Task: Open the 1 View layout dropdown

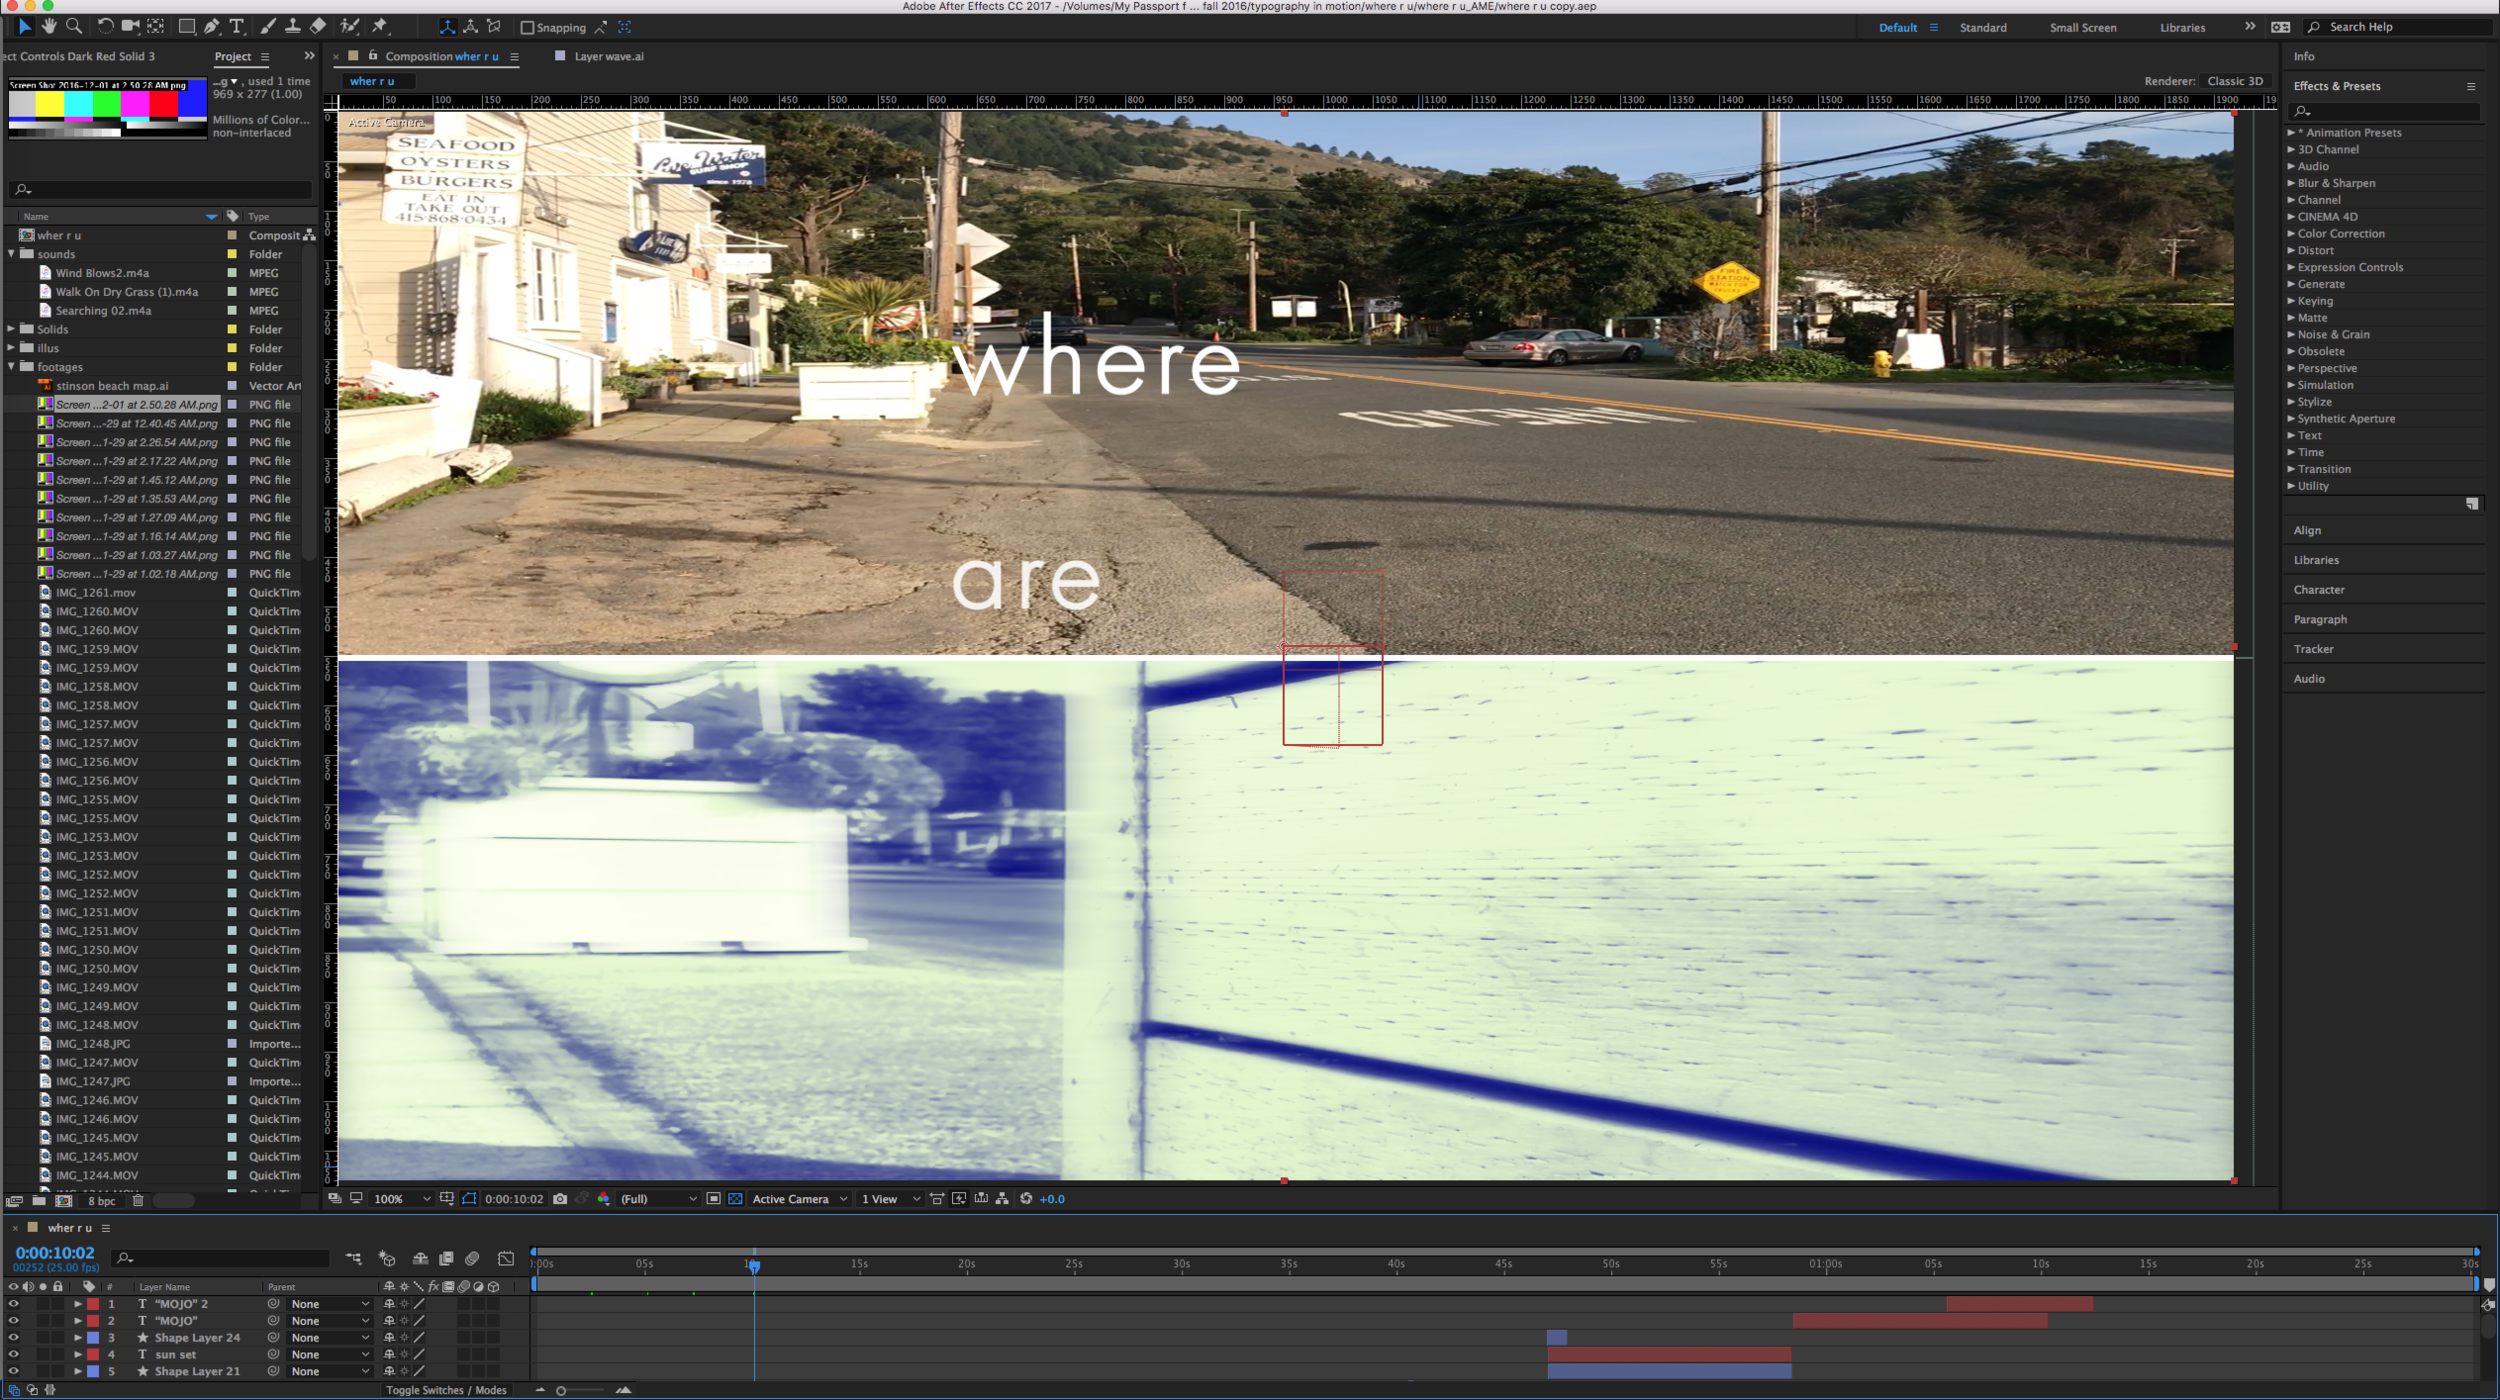Action: 890,1199
